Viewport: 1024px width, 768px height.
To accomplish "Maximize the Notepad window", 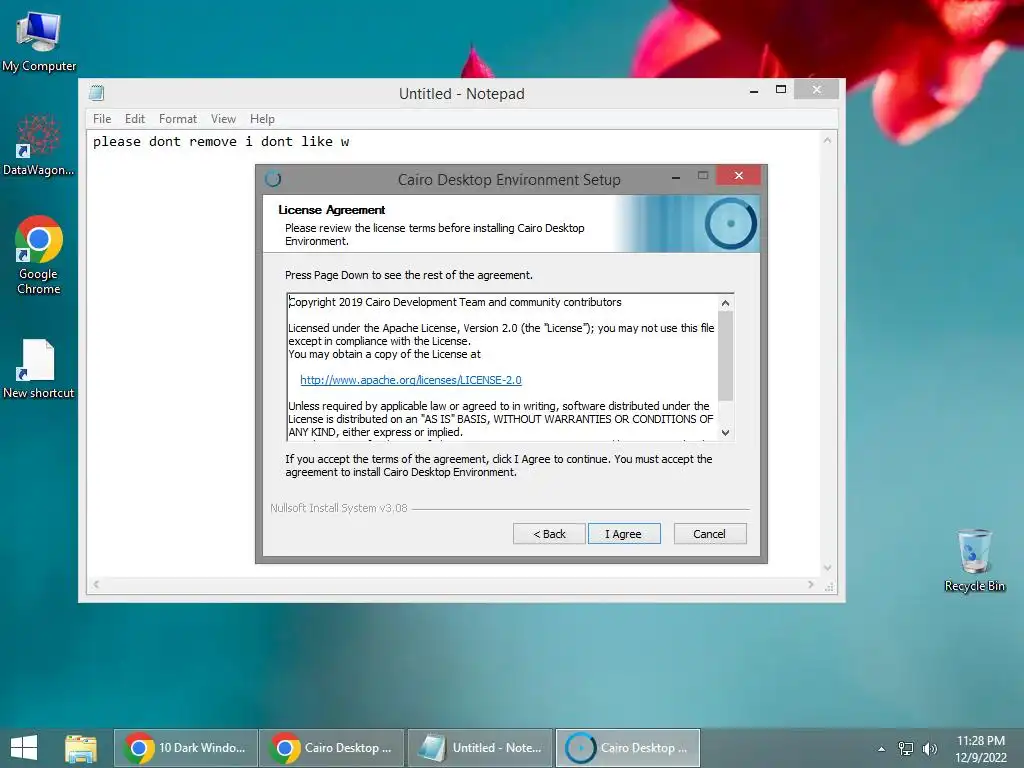I will coord(780,89).
